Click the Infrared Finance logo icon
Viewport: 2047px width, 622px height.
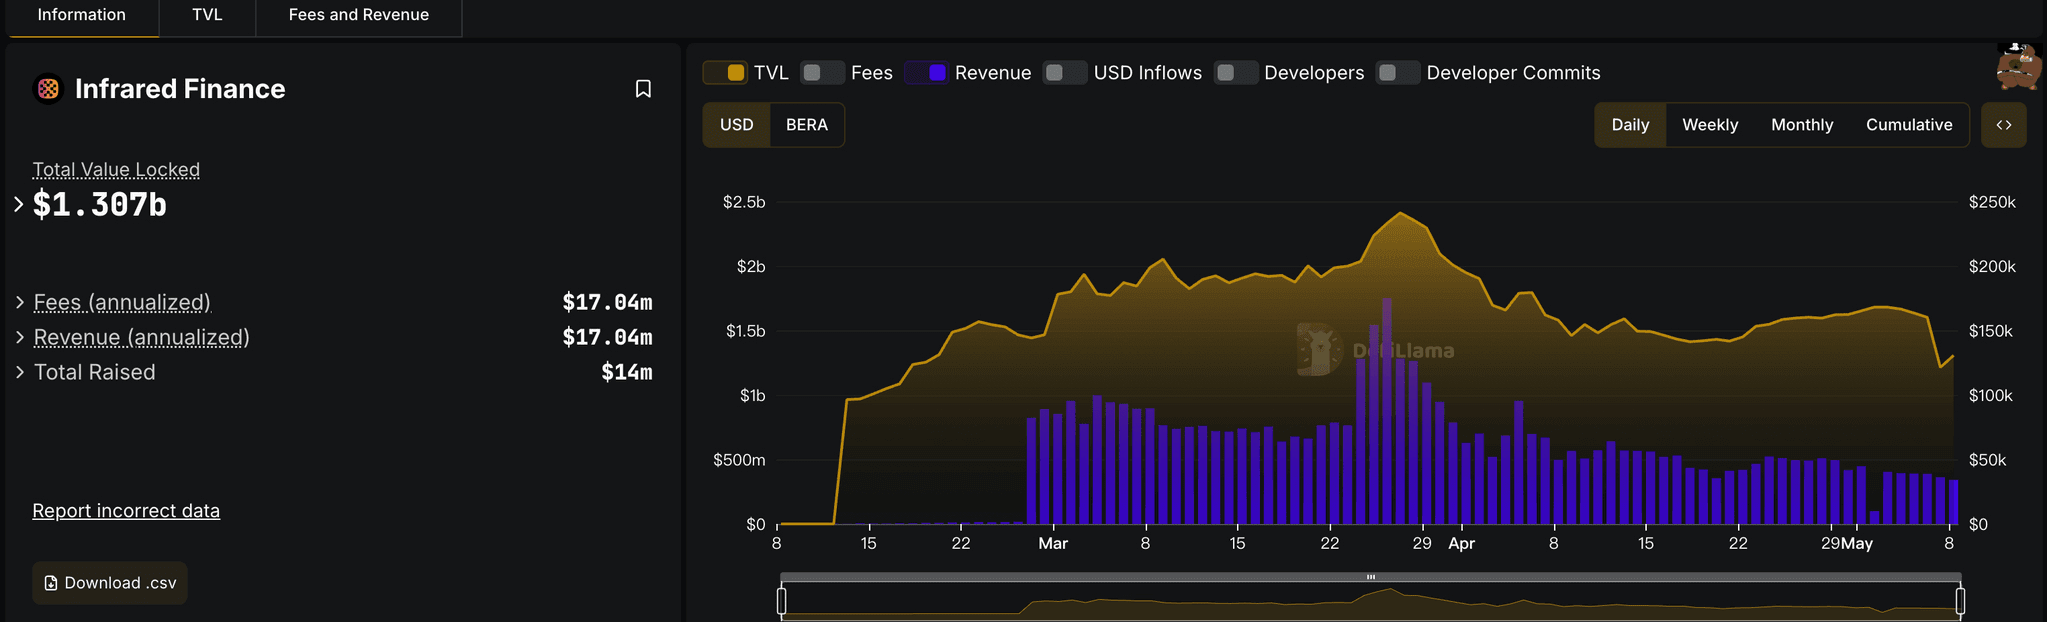[x=47, y=89]
